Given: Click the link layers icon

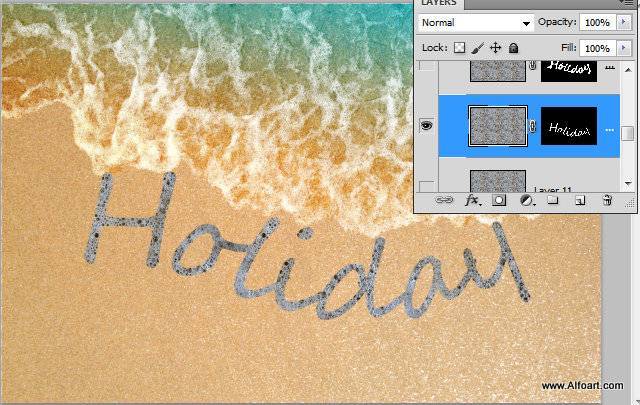Looking at the screenshot, I should (446, 201).
